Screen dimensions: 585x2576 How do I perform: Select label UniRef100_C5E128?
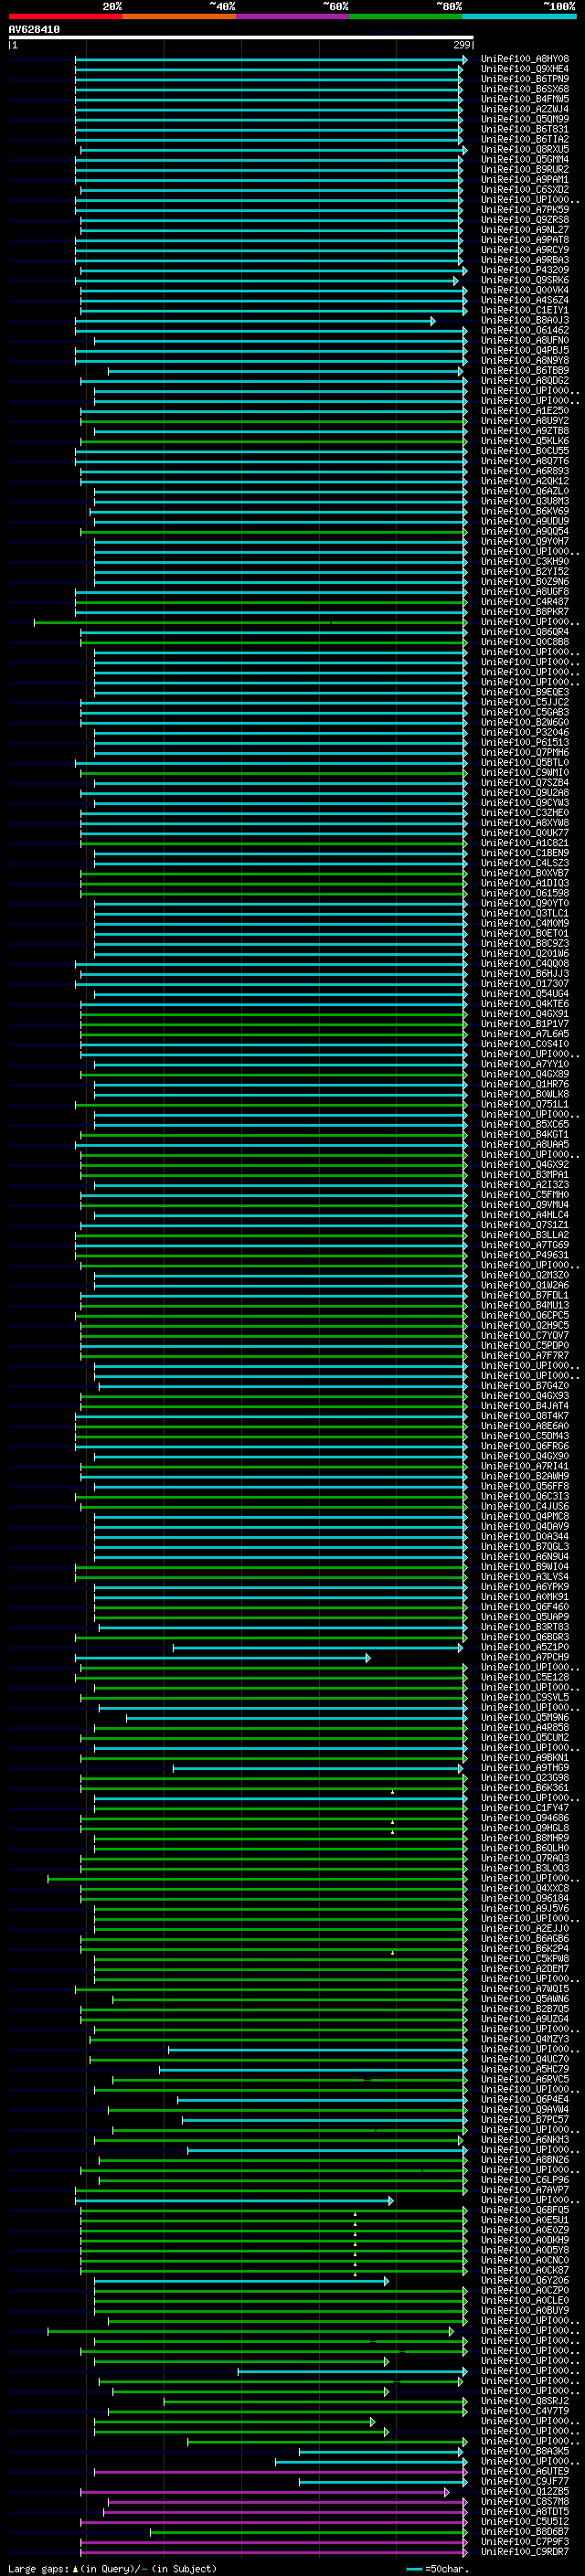(x=525, y=1678)
